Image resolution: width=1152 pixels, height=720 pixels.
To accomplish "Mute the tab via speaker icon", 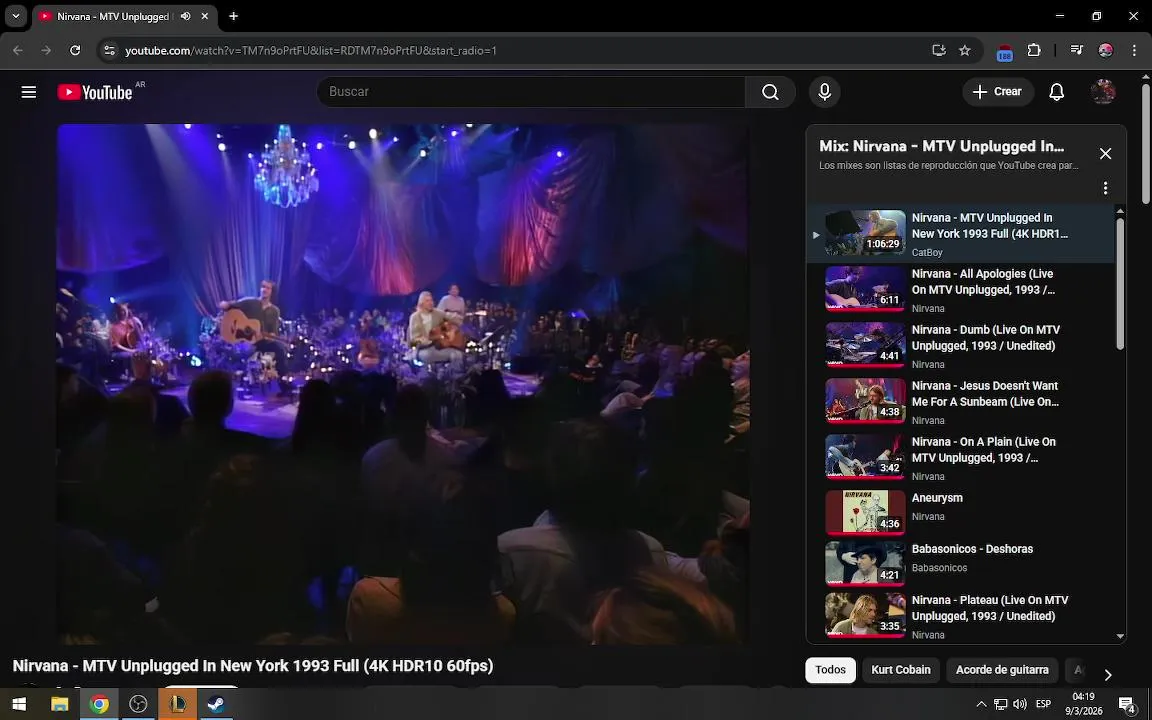I will coord(186,16).
